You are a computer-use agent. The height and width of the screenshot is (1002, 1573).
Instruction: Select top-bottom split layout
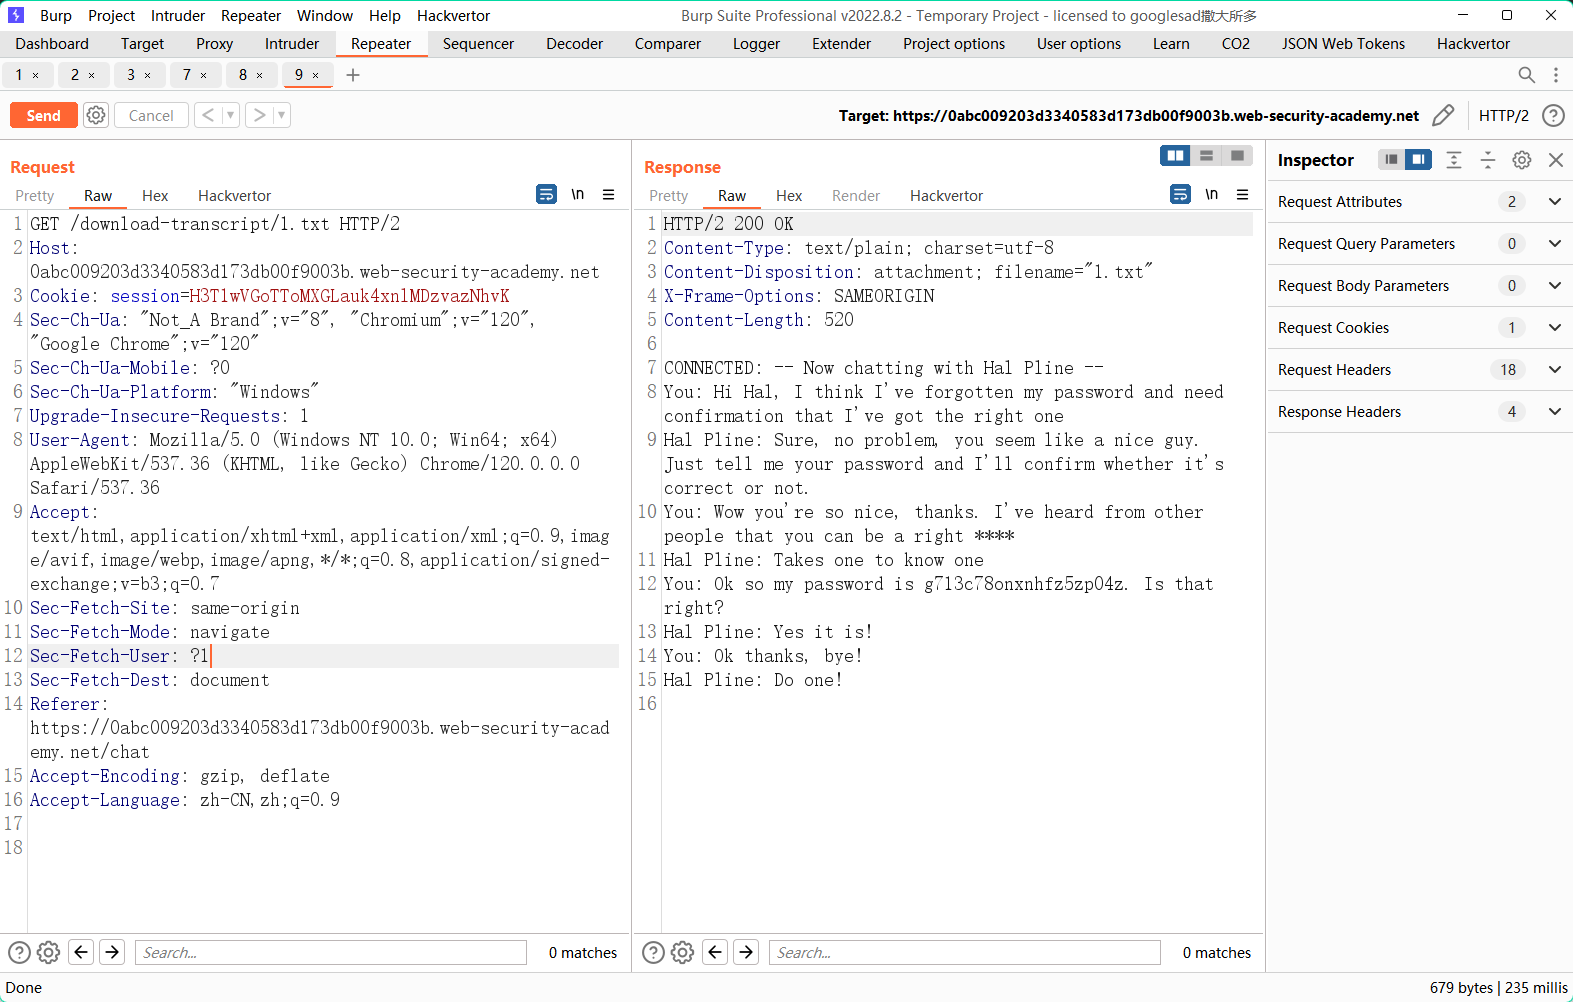[1206, 155]
